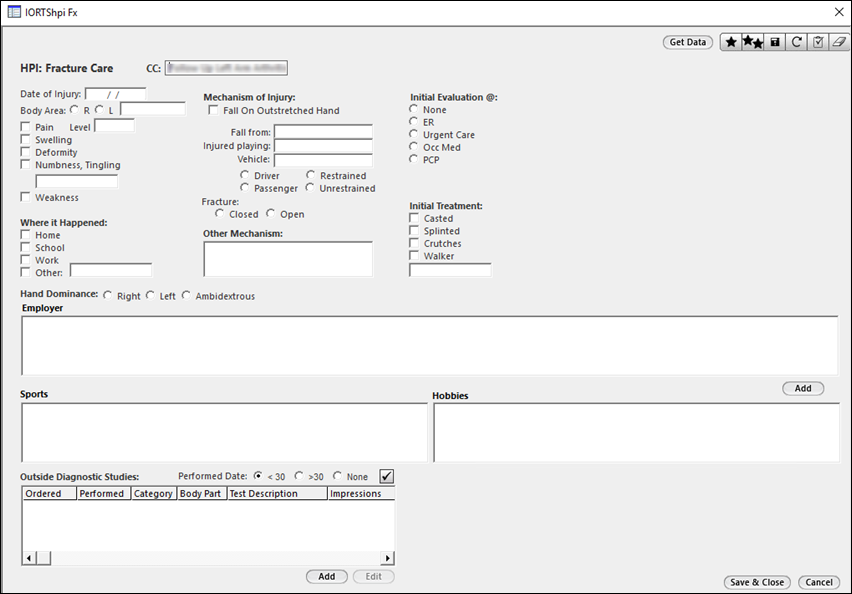Check Casted initial treatment
This screenshot has width=852, height=594.
[414, 217]
